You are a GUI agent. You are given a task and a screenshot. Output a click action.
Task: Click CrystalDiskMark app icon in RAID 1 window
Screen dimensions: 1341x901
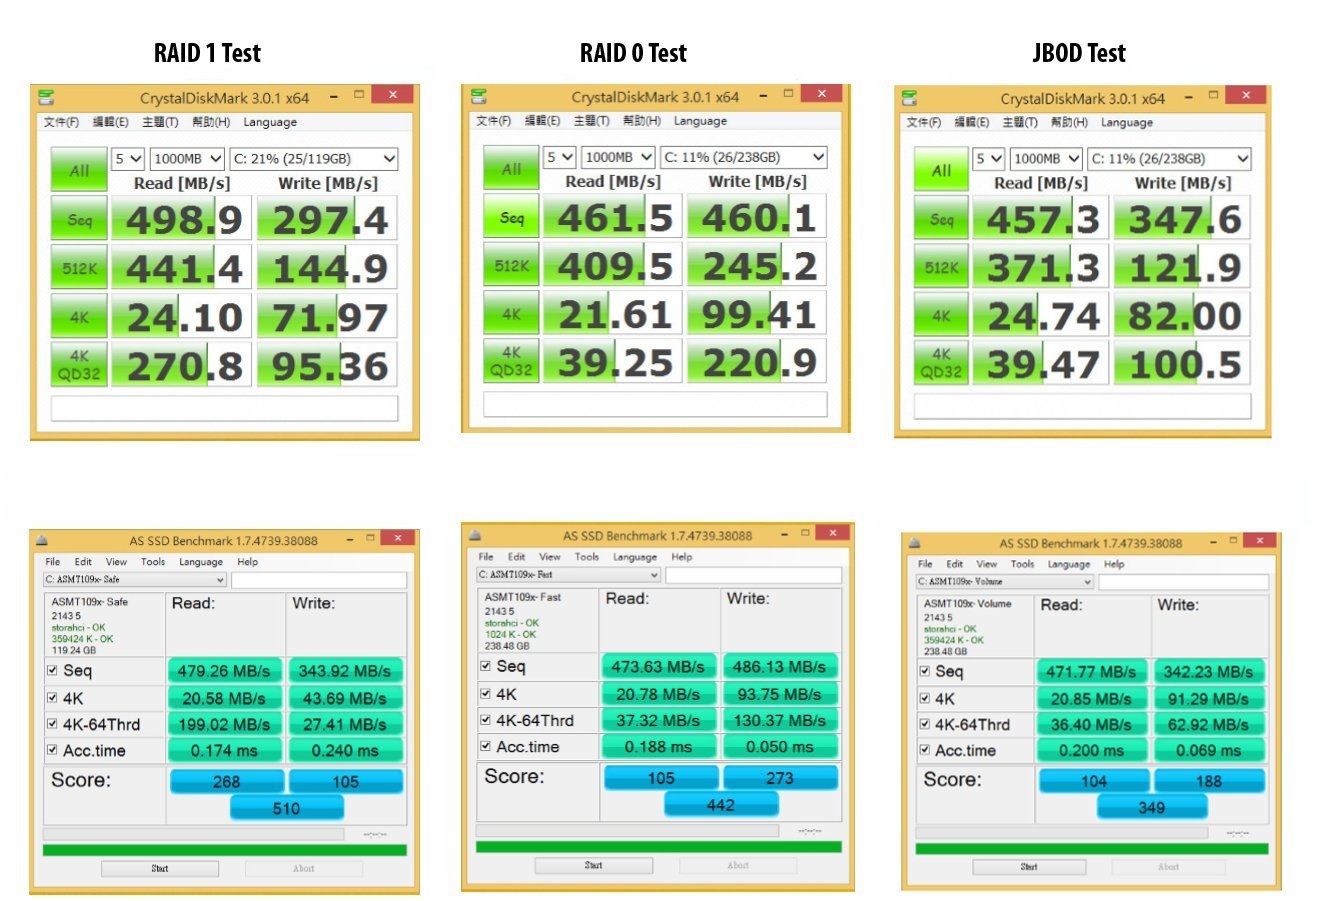point(46,97)
